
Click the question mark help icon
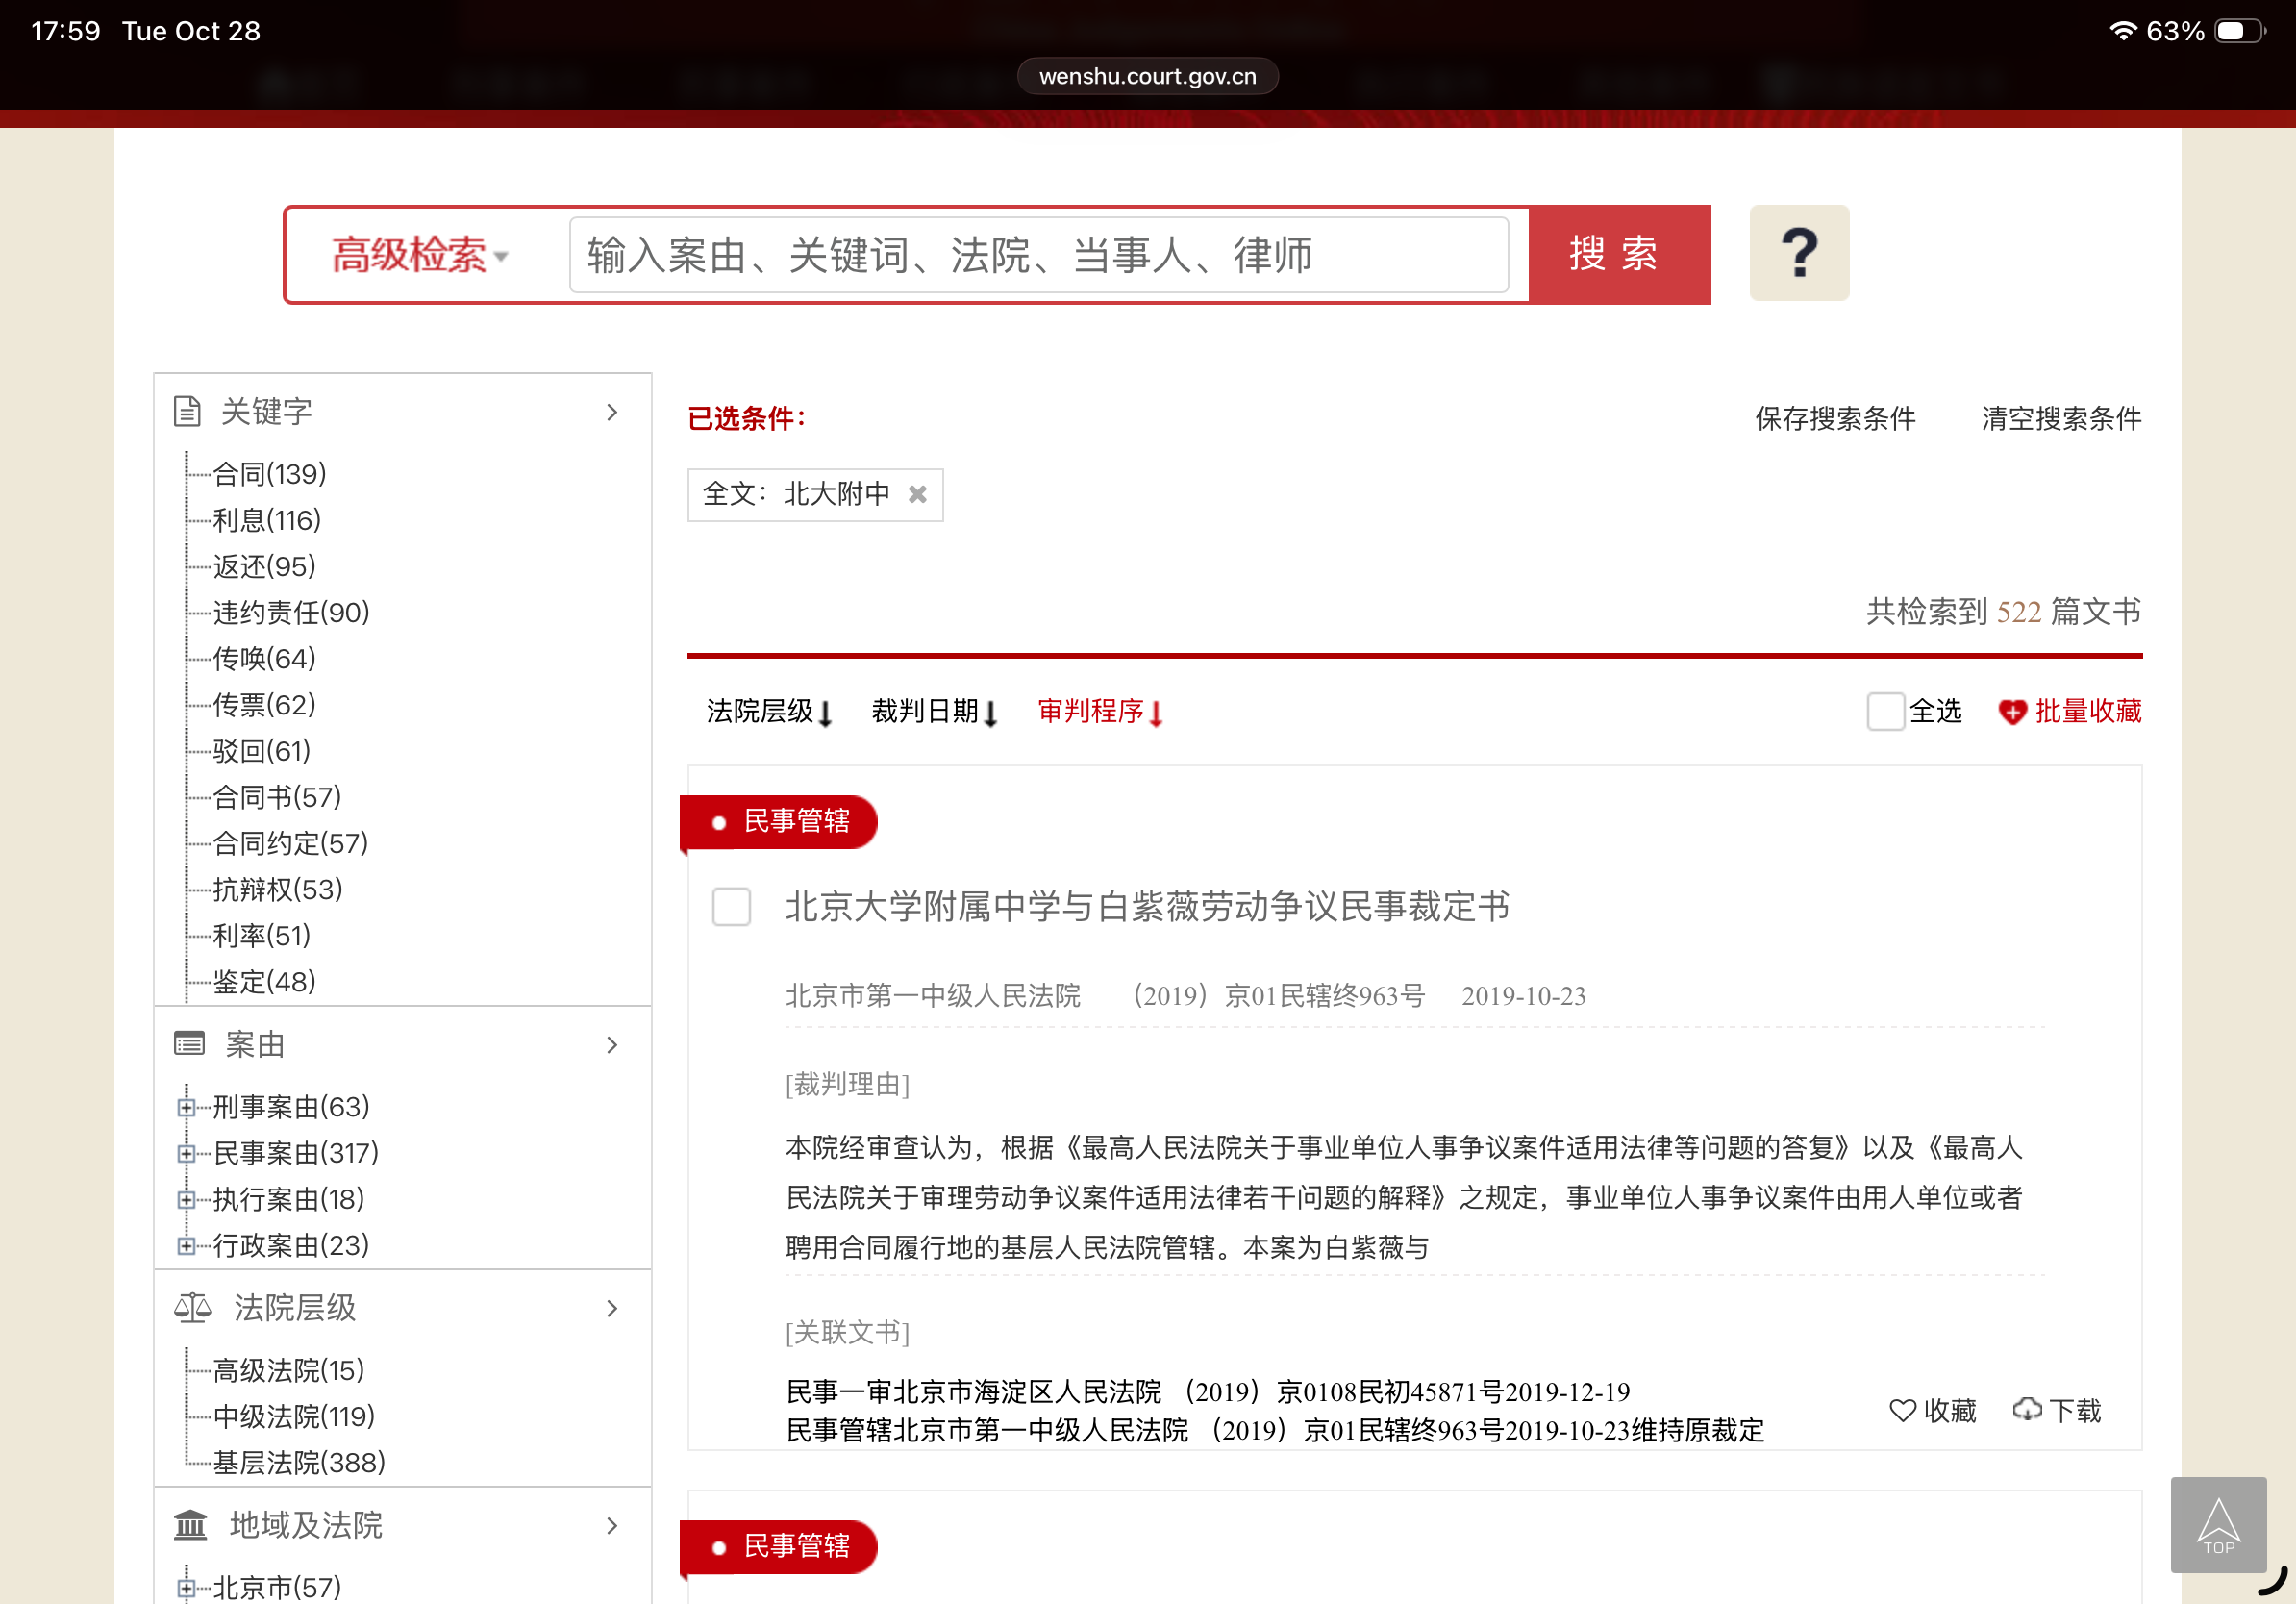point(1798,253)
